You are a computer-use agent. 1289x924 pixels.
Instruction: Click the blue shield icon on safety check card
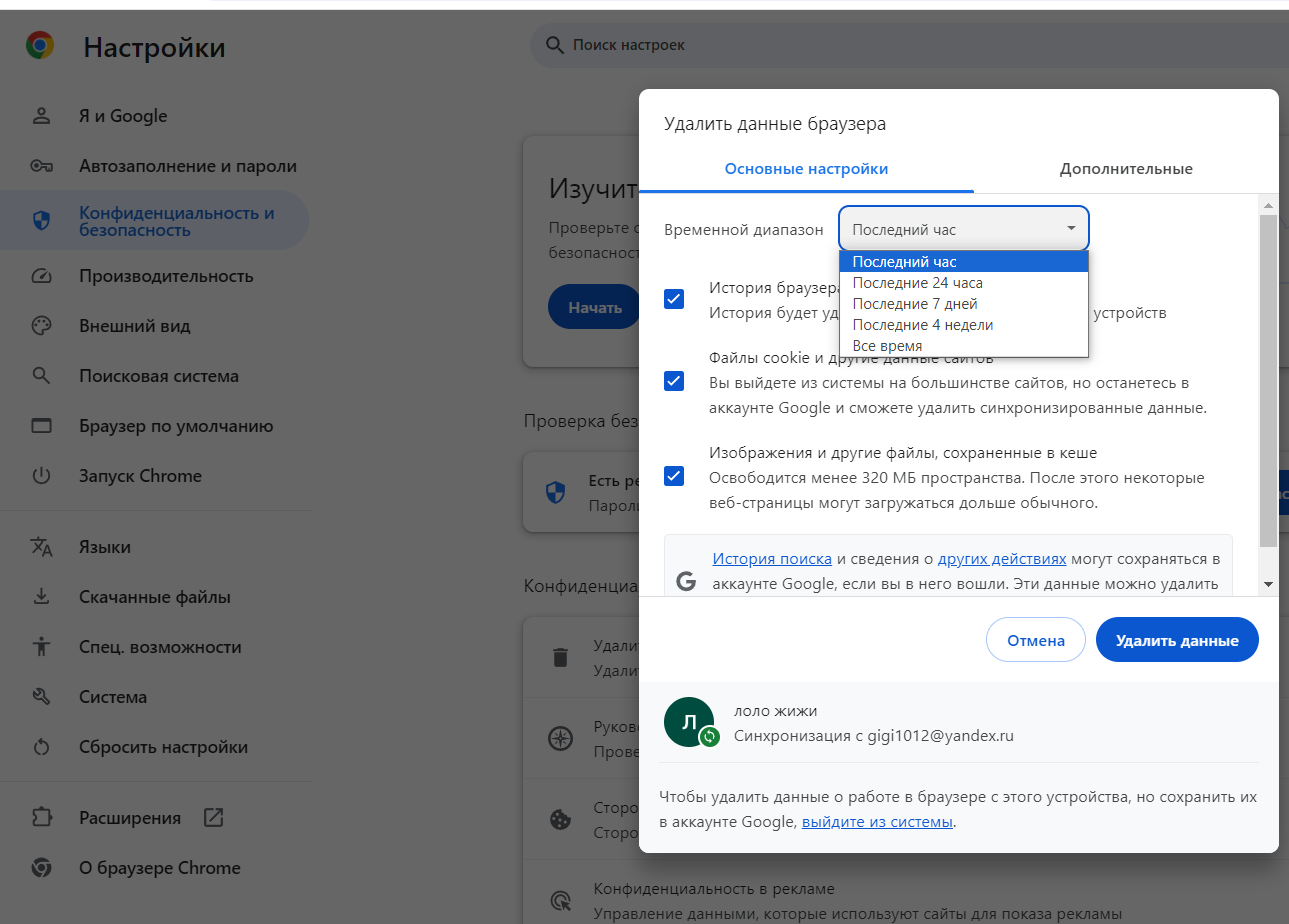pyautogui.click(x=555, y=492)
